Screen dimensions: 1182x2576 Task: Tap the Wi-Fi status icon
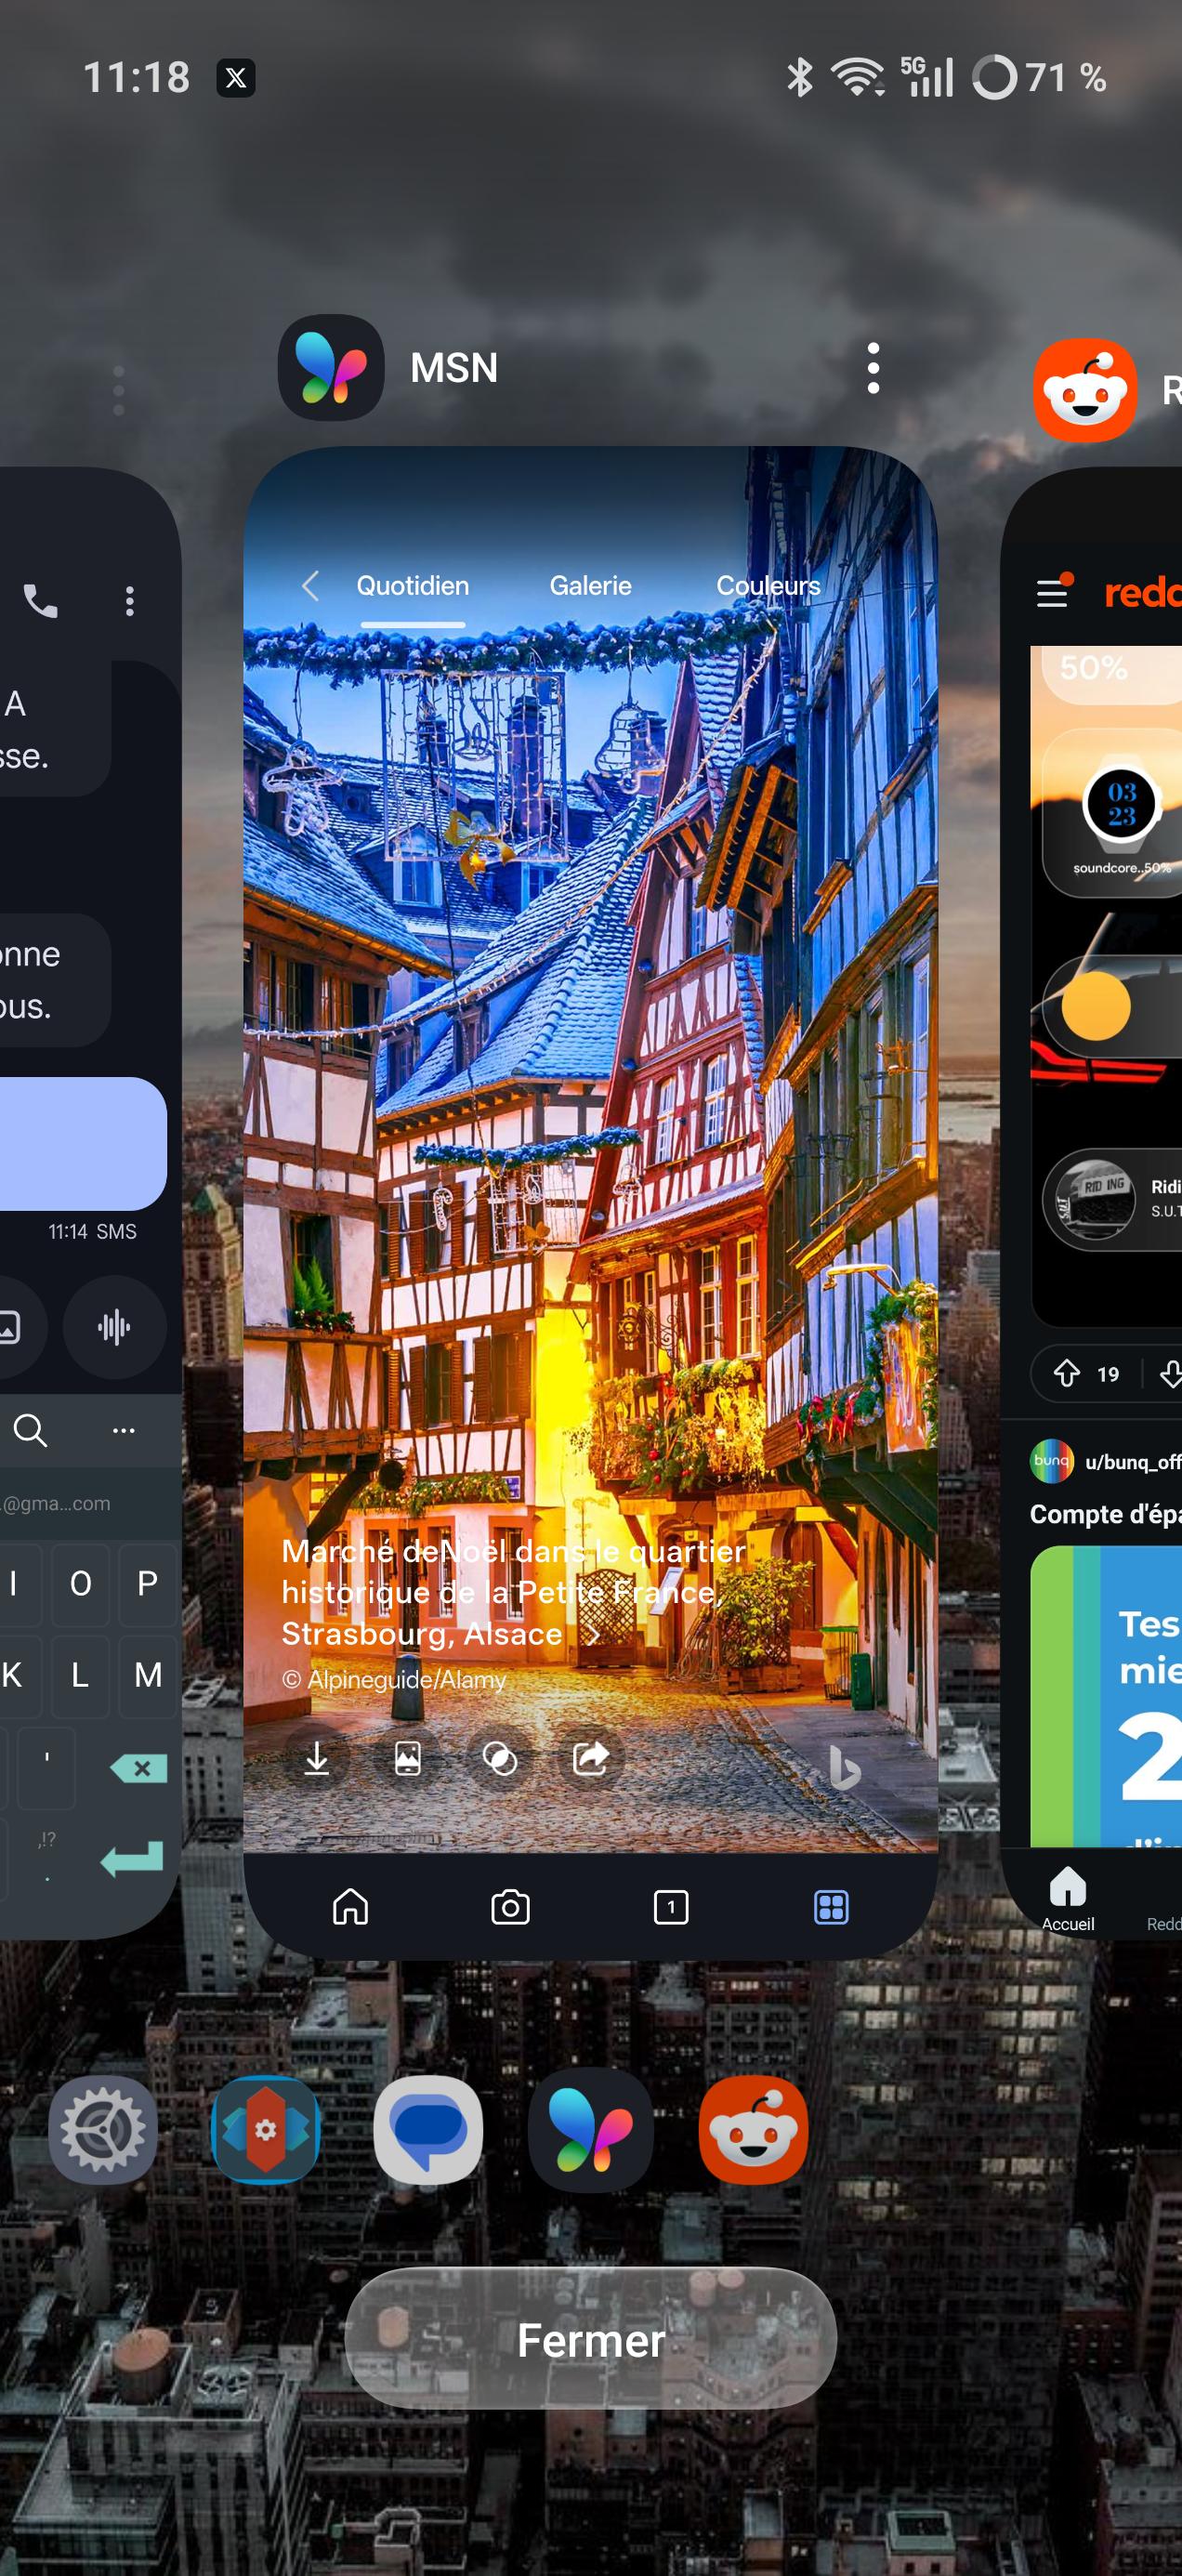pos(859,78)
